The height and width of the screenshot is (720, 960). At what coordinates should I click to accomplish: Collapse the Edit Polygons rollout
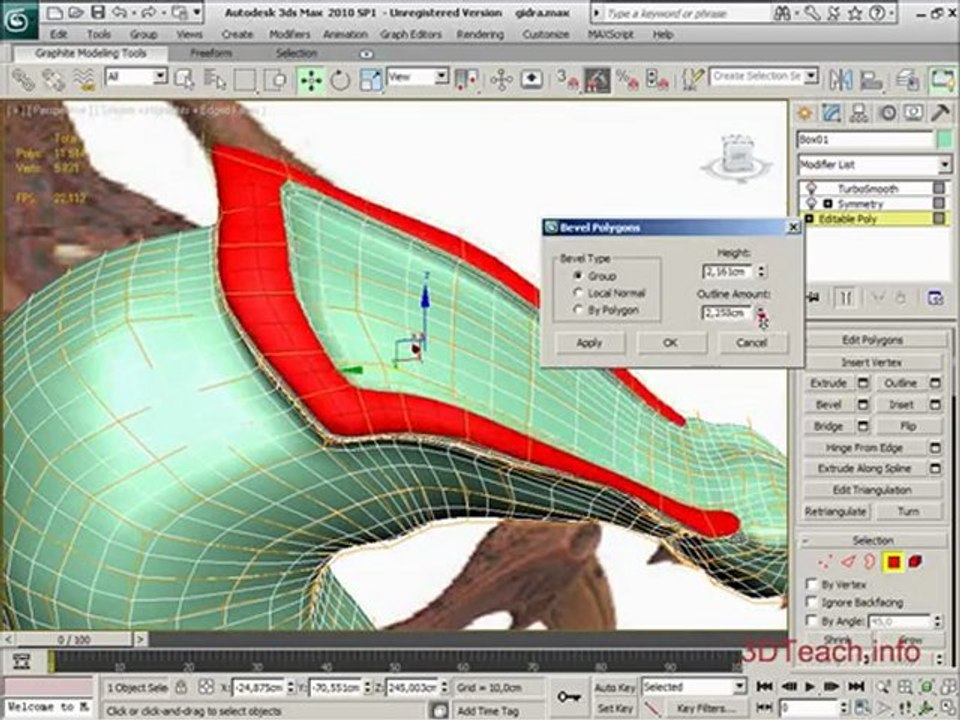(872, 340)
